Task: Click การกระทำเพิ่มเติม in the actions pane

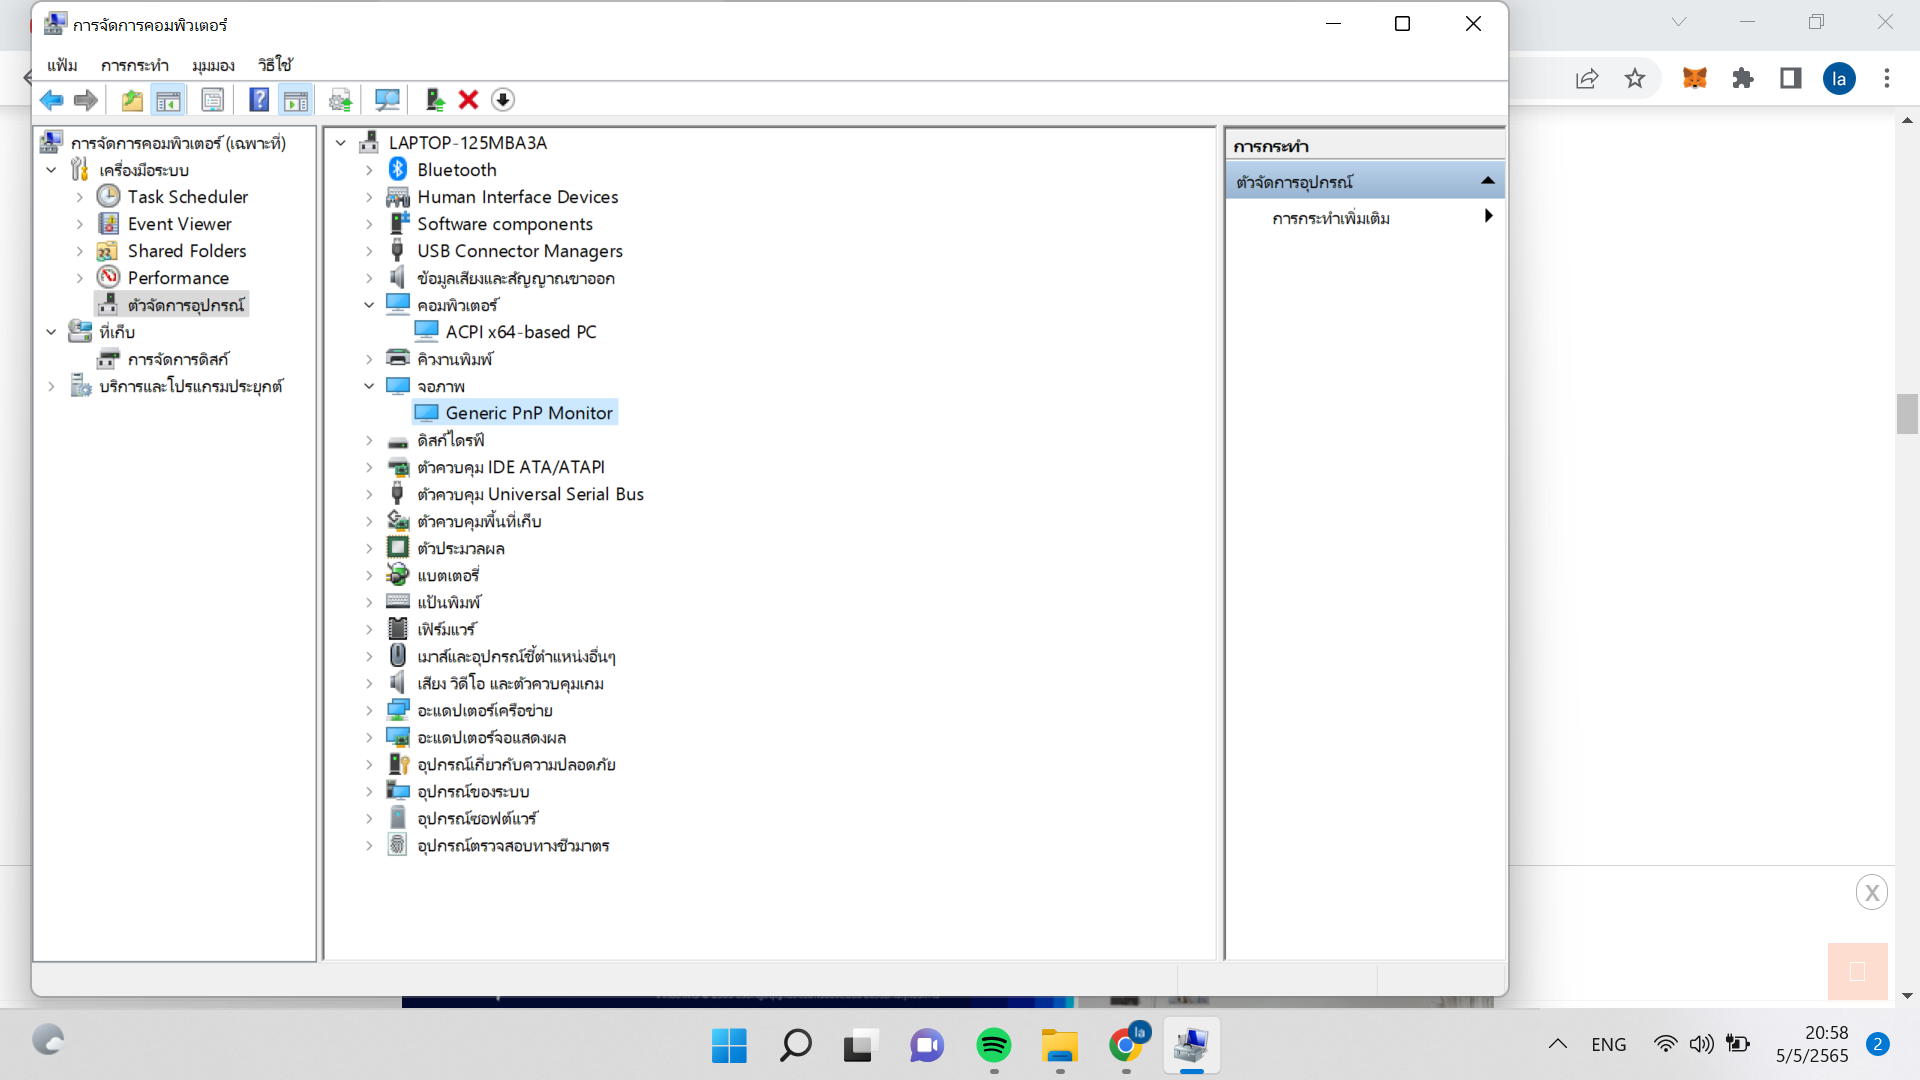Action: (x=1331, y=218)
